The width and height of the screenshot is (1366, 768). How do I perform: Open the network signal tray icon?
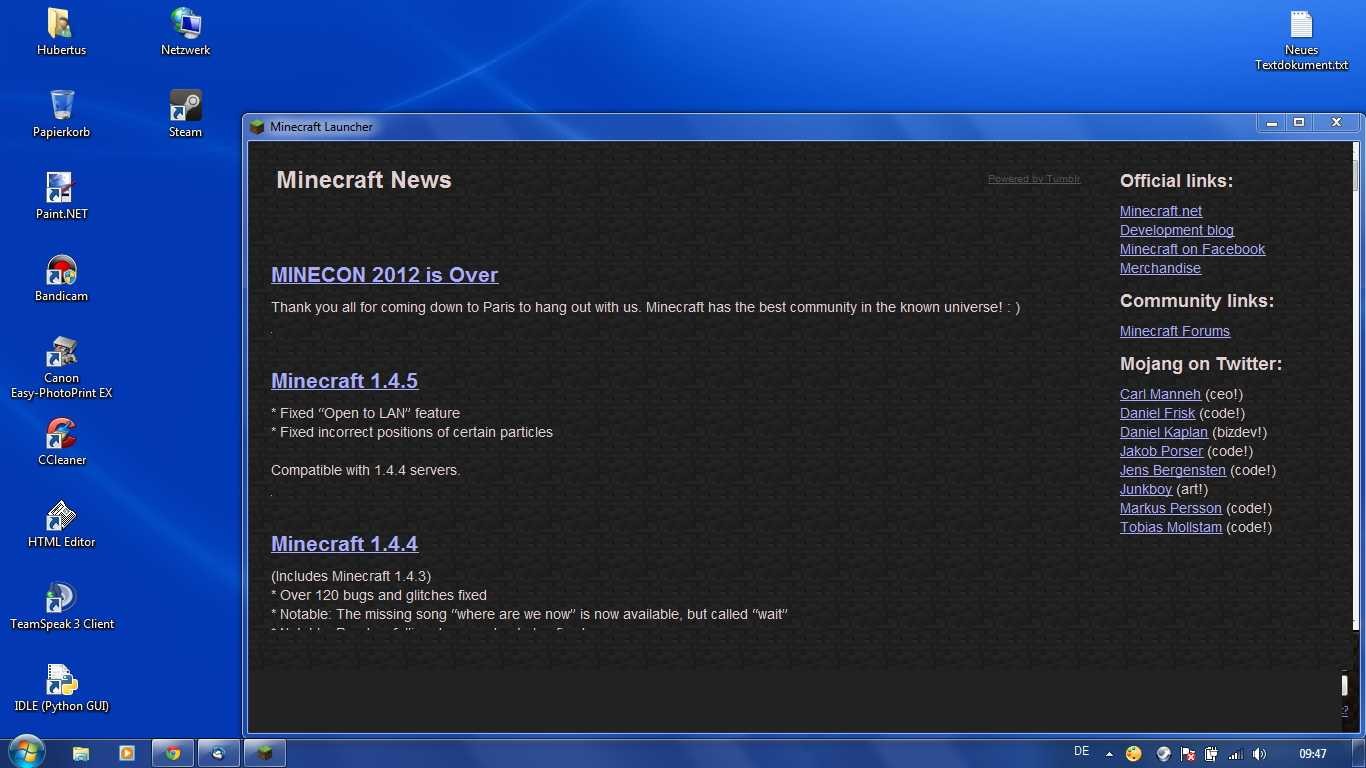pos(1236,754)
